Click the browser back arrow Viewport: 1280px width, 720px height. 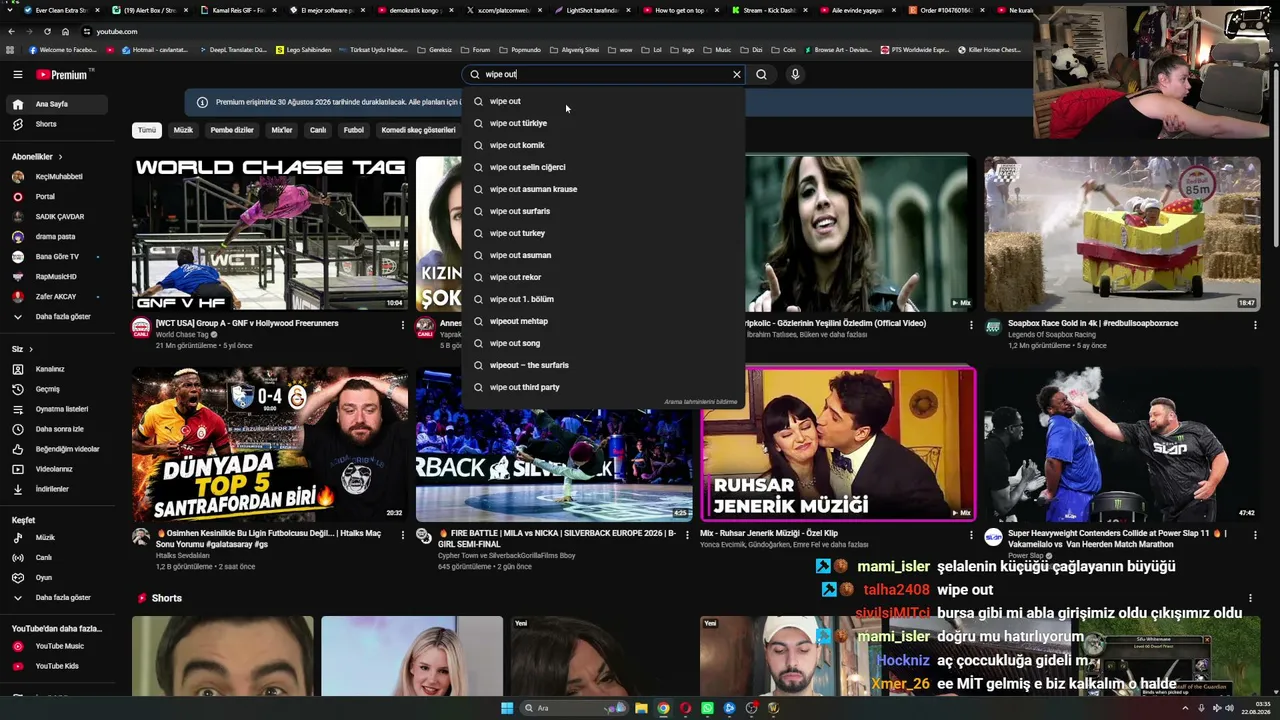point(11,31)
